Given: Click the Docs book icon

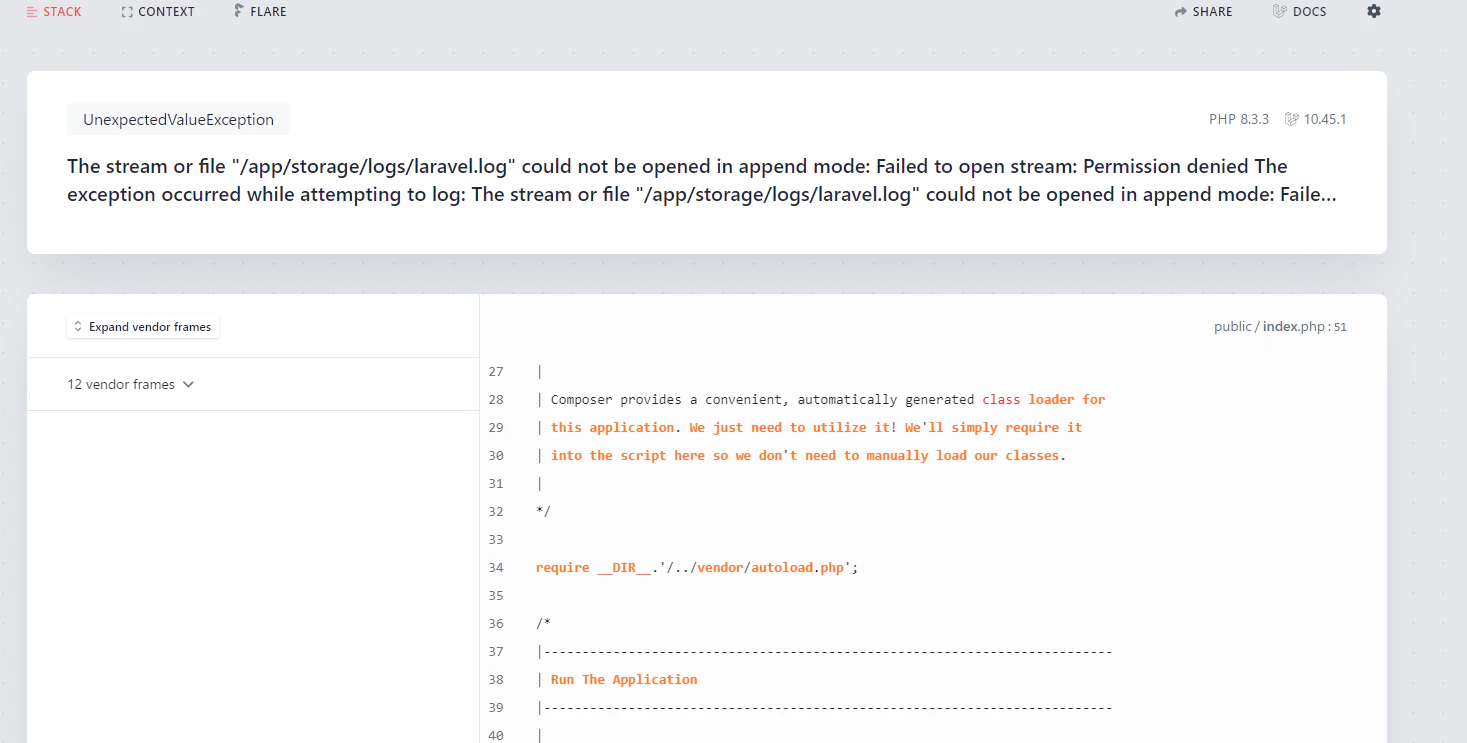Looking at the screenshot, I should pos(1279,11).
